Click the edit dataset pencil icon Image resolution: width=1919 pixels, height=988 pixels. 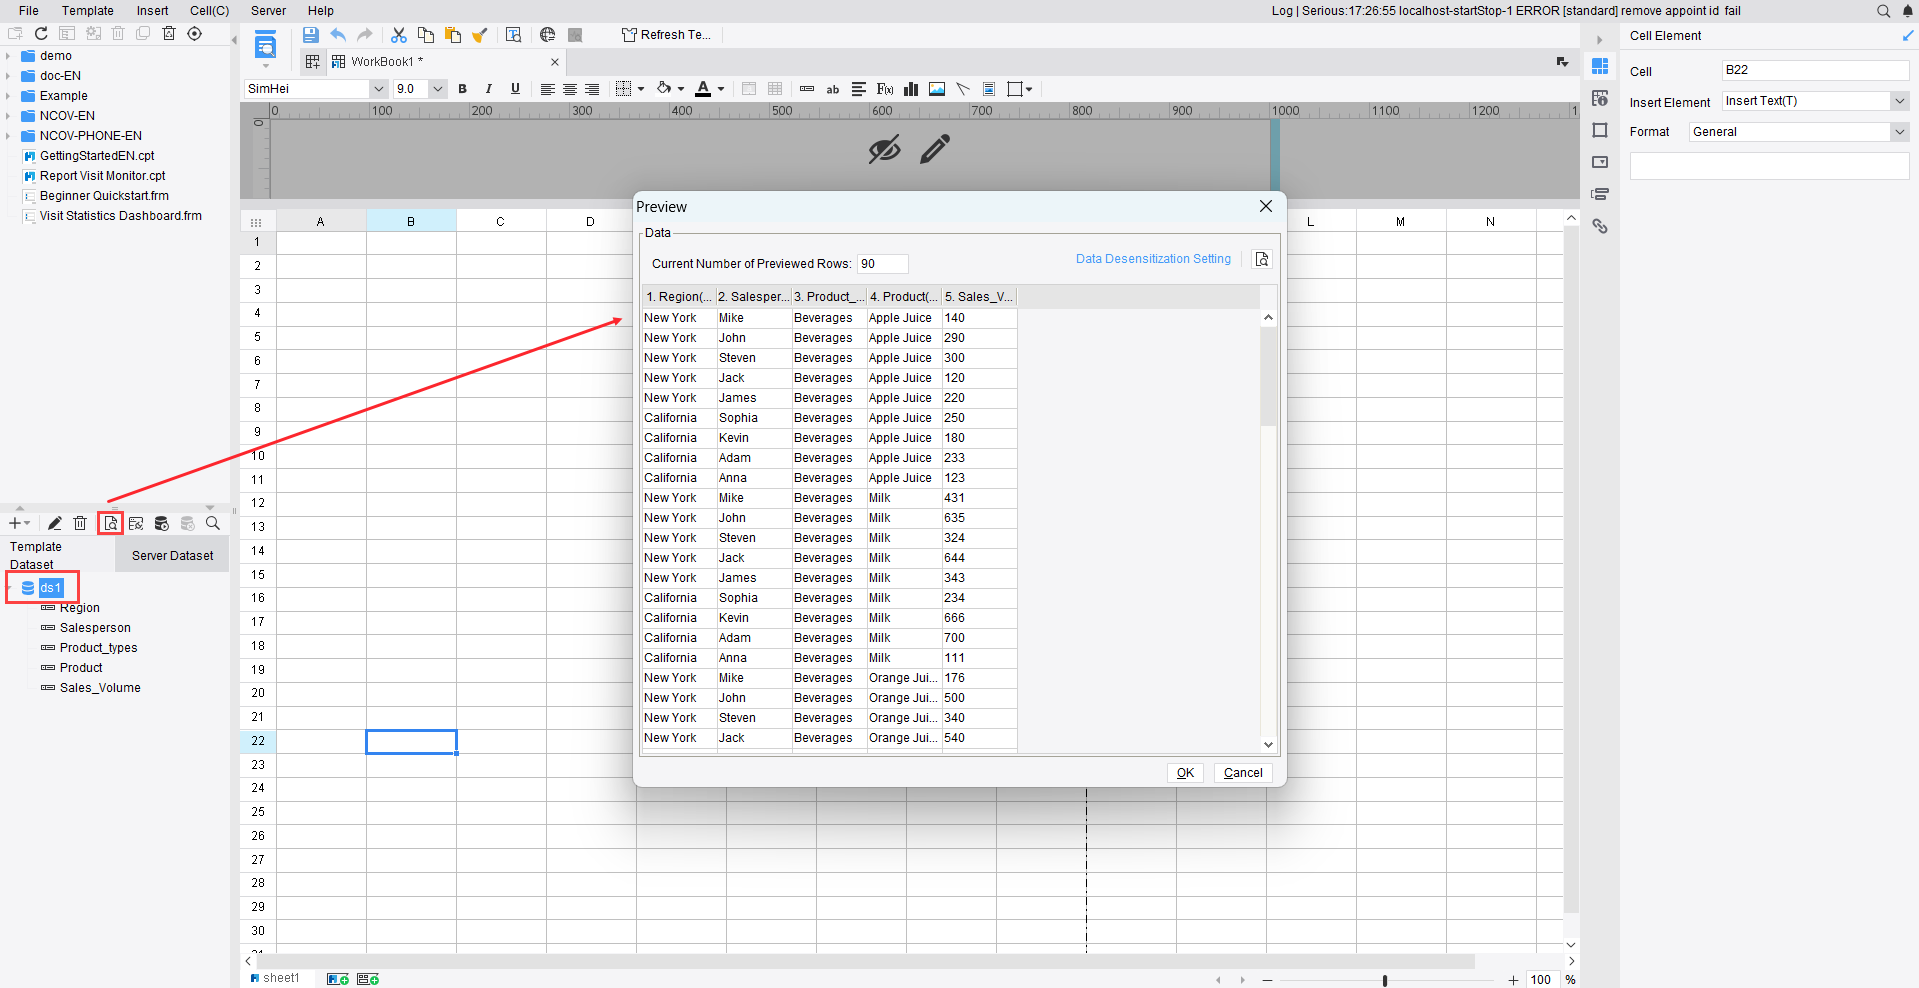click(x=55, y=523)
